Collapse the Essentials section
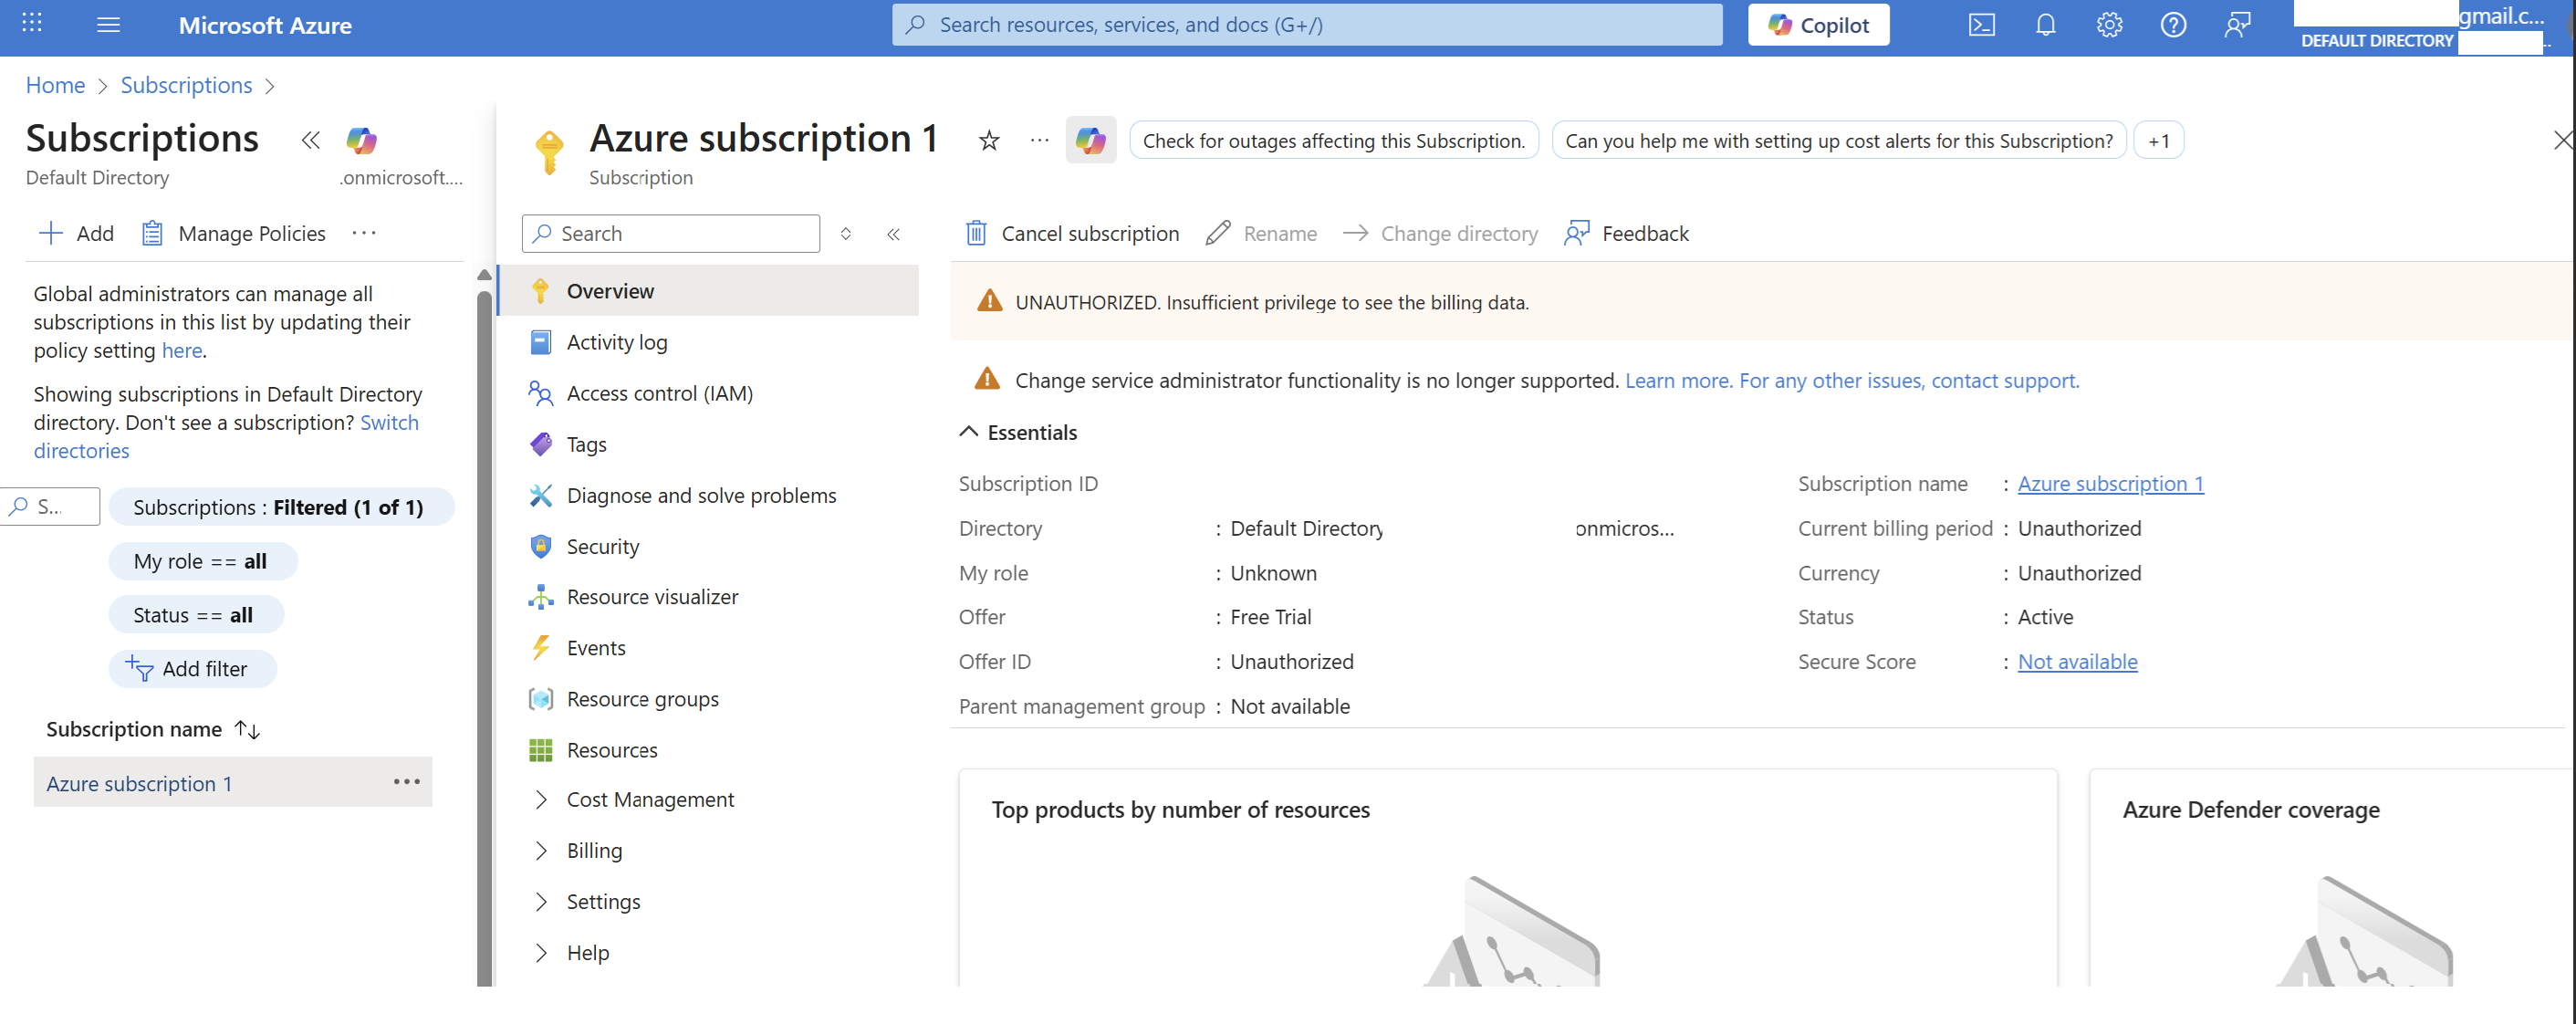2576x1024 pixels. [x=1018, y=432]
